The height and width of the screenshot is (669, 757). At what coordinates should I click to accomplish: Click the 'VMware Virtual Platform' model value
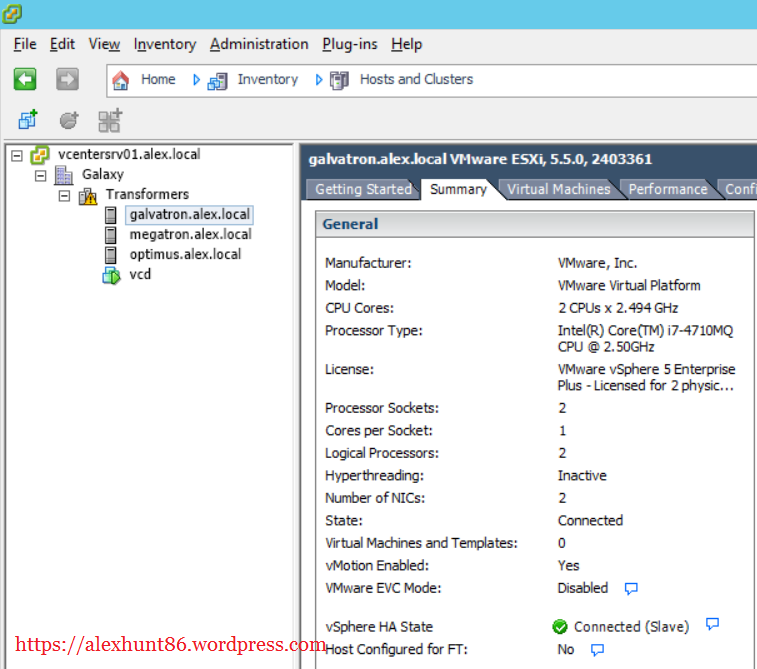tap(629, 286)
